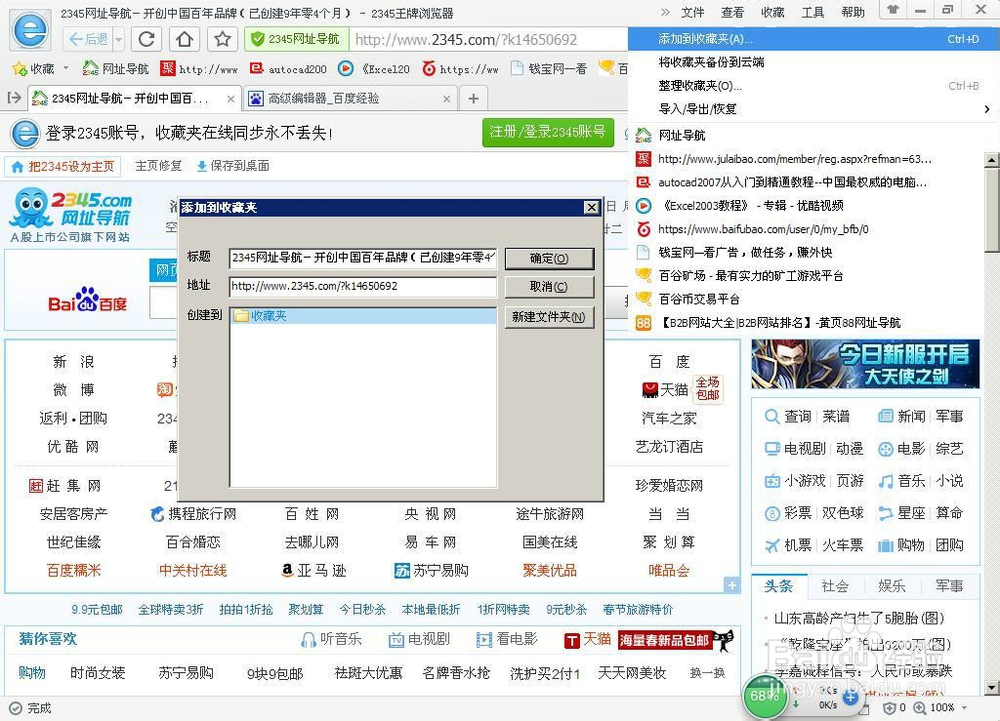Click the 100% zoom control in status bar

coord(941,707)
